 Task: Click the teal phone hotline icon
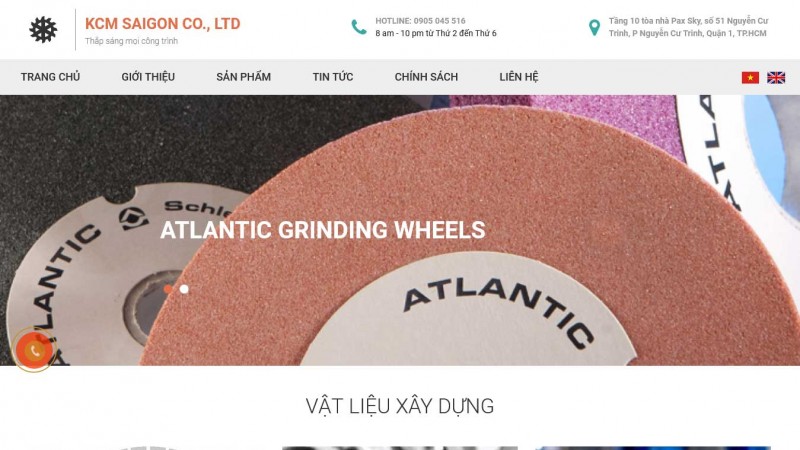[x=359, y=27]
